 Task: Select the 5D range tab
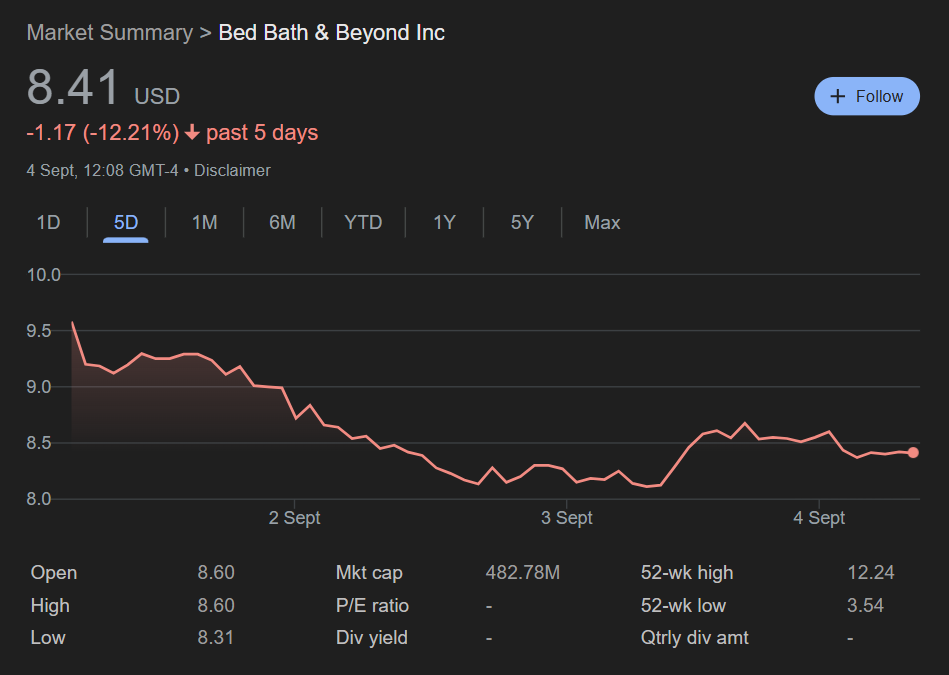click(126, 223)
